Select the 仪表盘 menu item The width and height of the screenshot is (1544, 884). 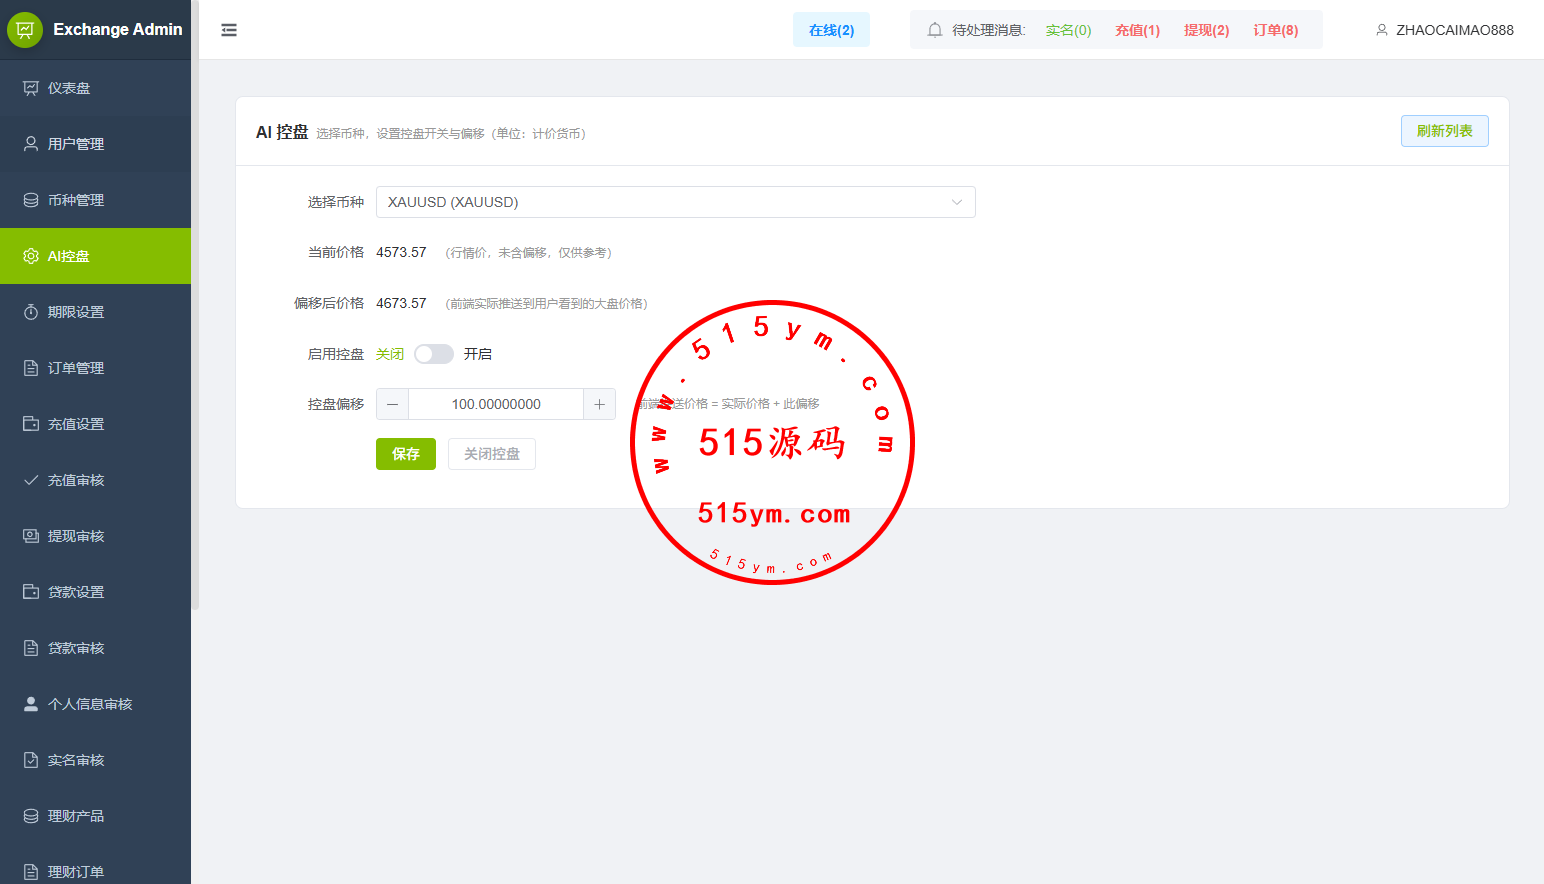point(69,88)
